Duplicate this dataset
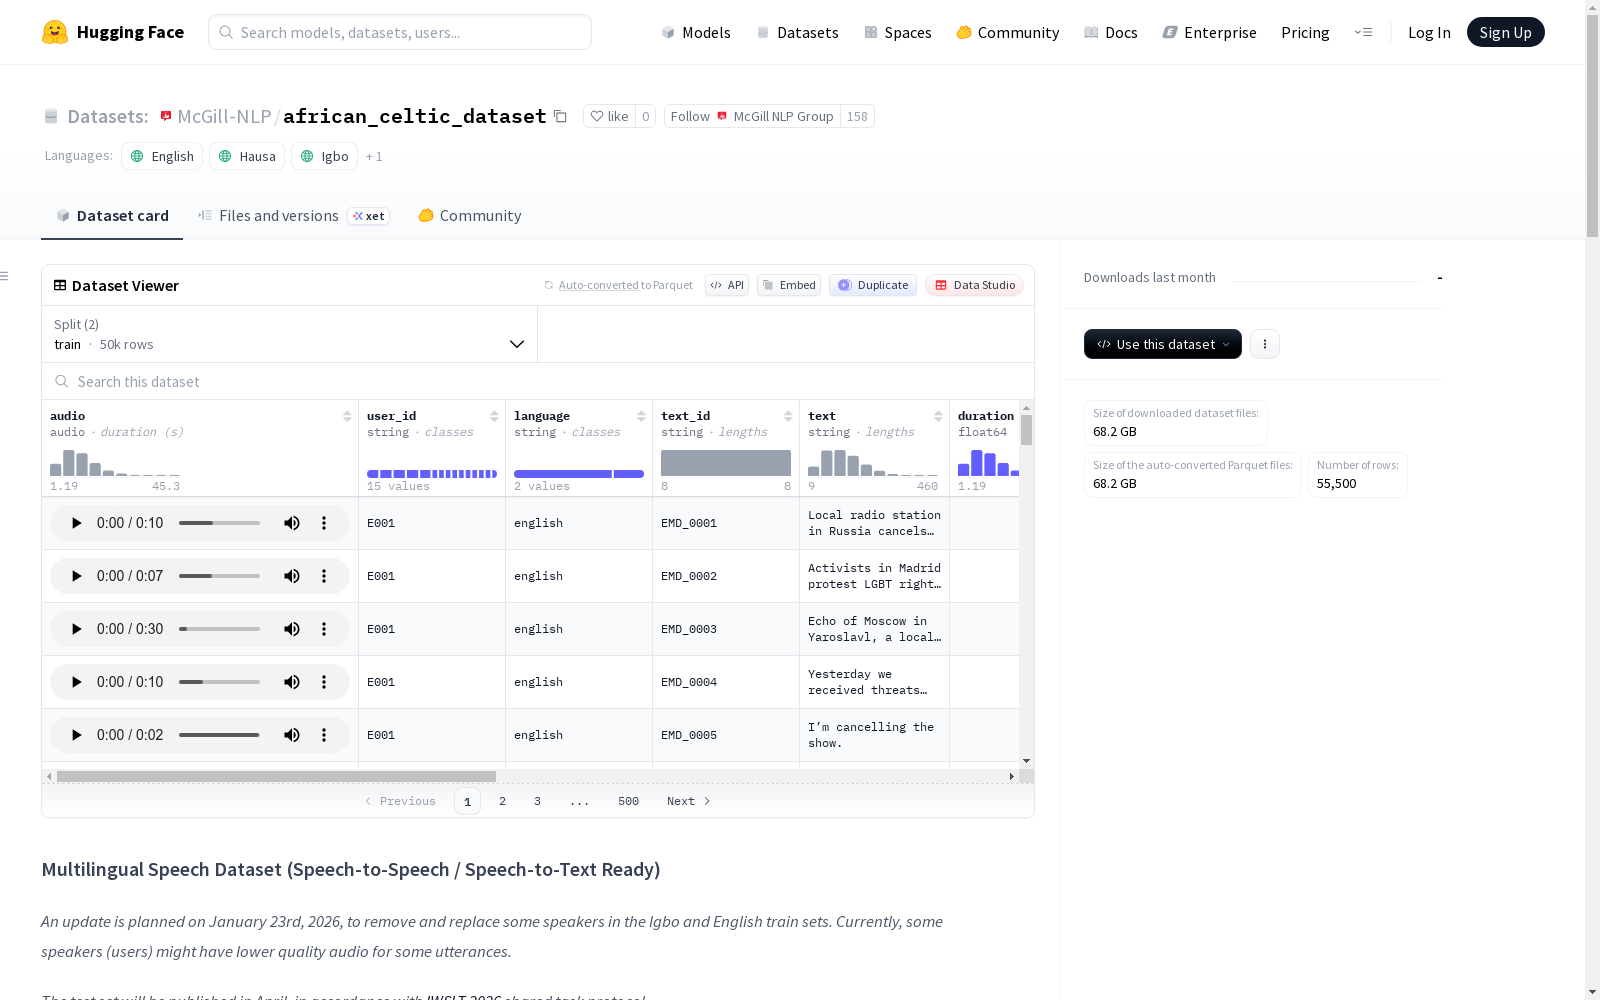This screenshot has height=1000, width=1600. [x=873, y=285]
